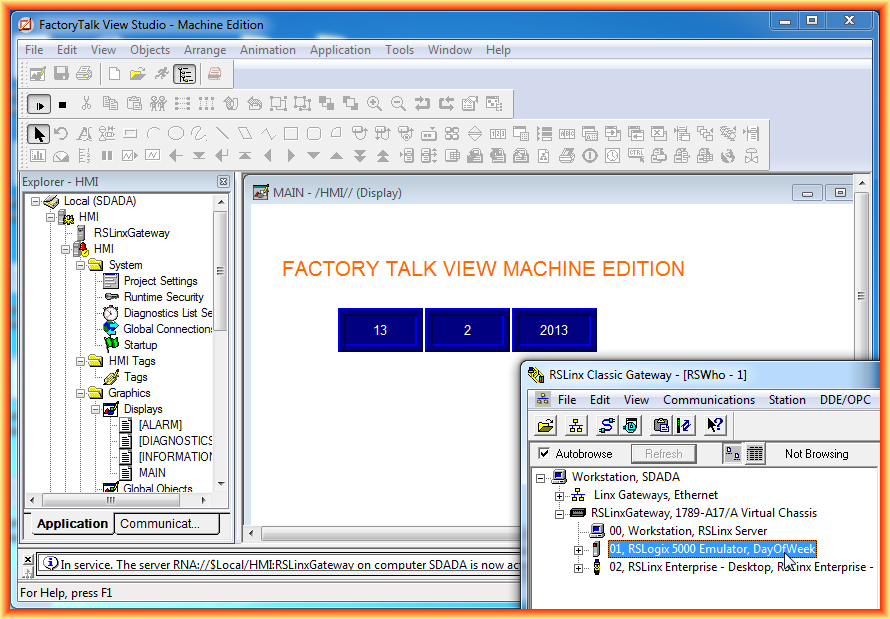Click the Test Display play icon
This screenshot has width=890, height=619.
pos(39,103)
